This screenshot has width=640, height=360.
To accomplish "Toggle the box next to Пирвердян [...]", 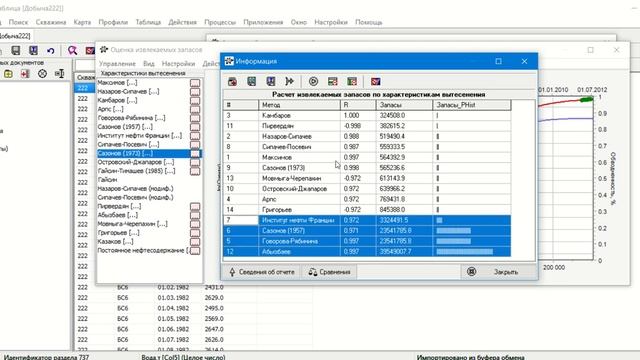I will pyautogui.click(x=195, y=207).
